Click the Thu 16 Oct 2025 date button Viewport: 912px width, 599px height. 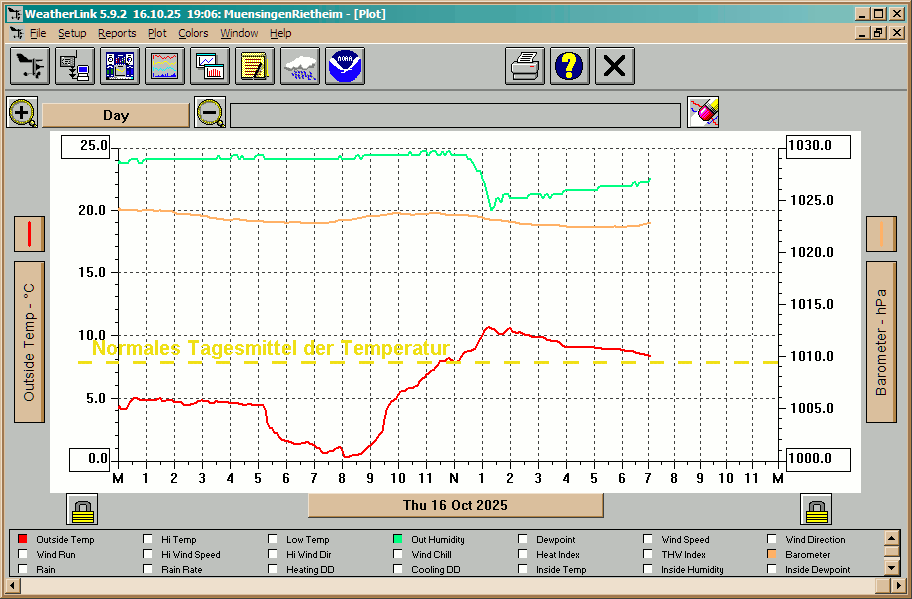click(455, 505)
